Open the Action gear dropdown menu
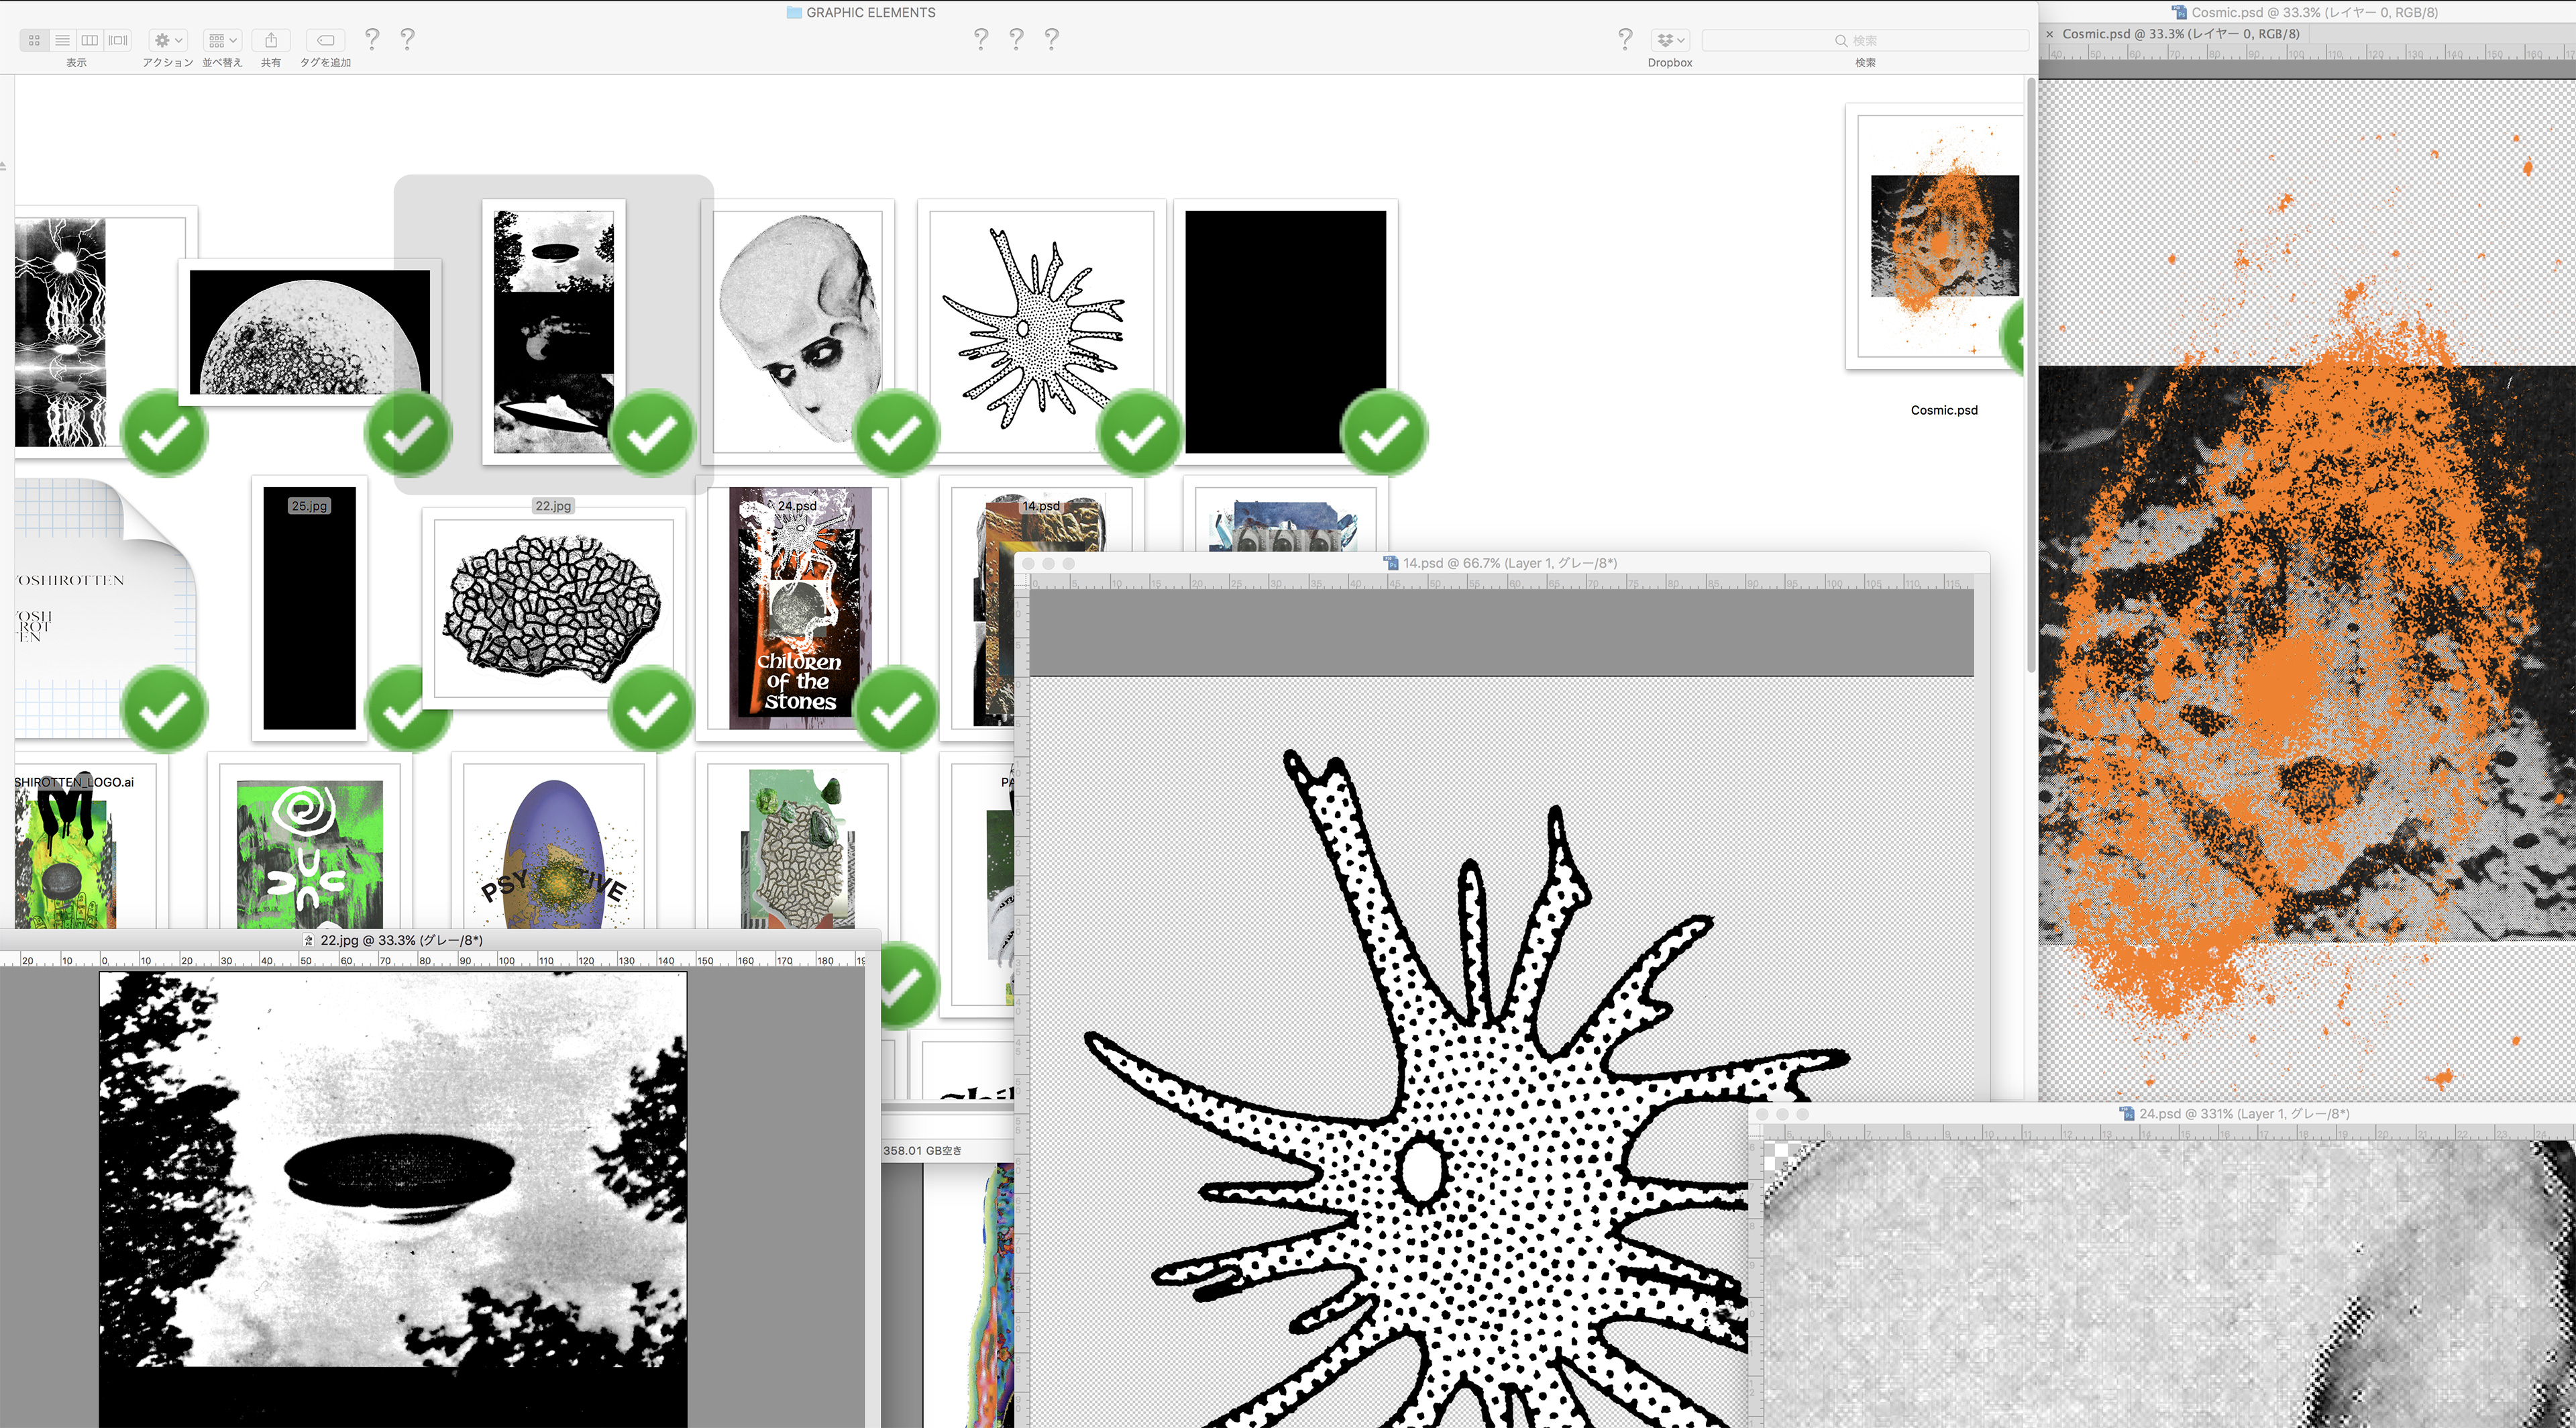The width and height of the screenshot is (2576, 1428). [x=167, y=40]
